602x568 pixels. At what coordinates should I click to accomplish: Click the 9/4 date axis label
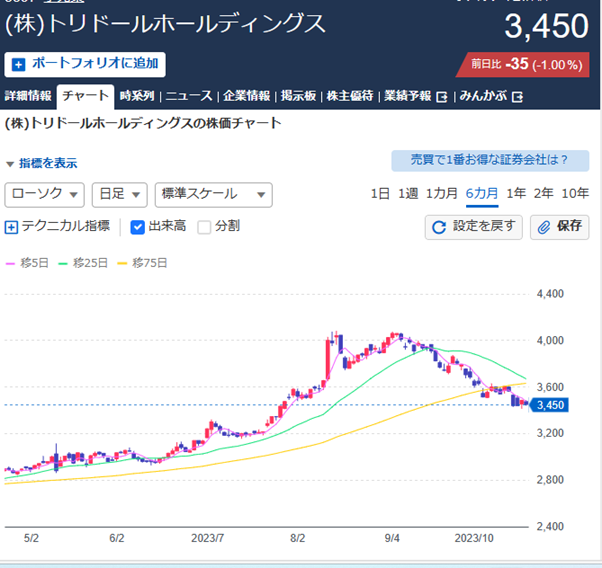tap(392, 538)
